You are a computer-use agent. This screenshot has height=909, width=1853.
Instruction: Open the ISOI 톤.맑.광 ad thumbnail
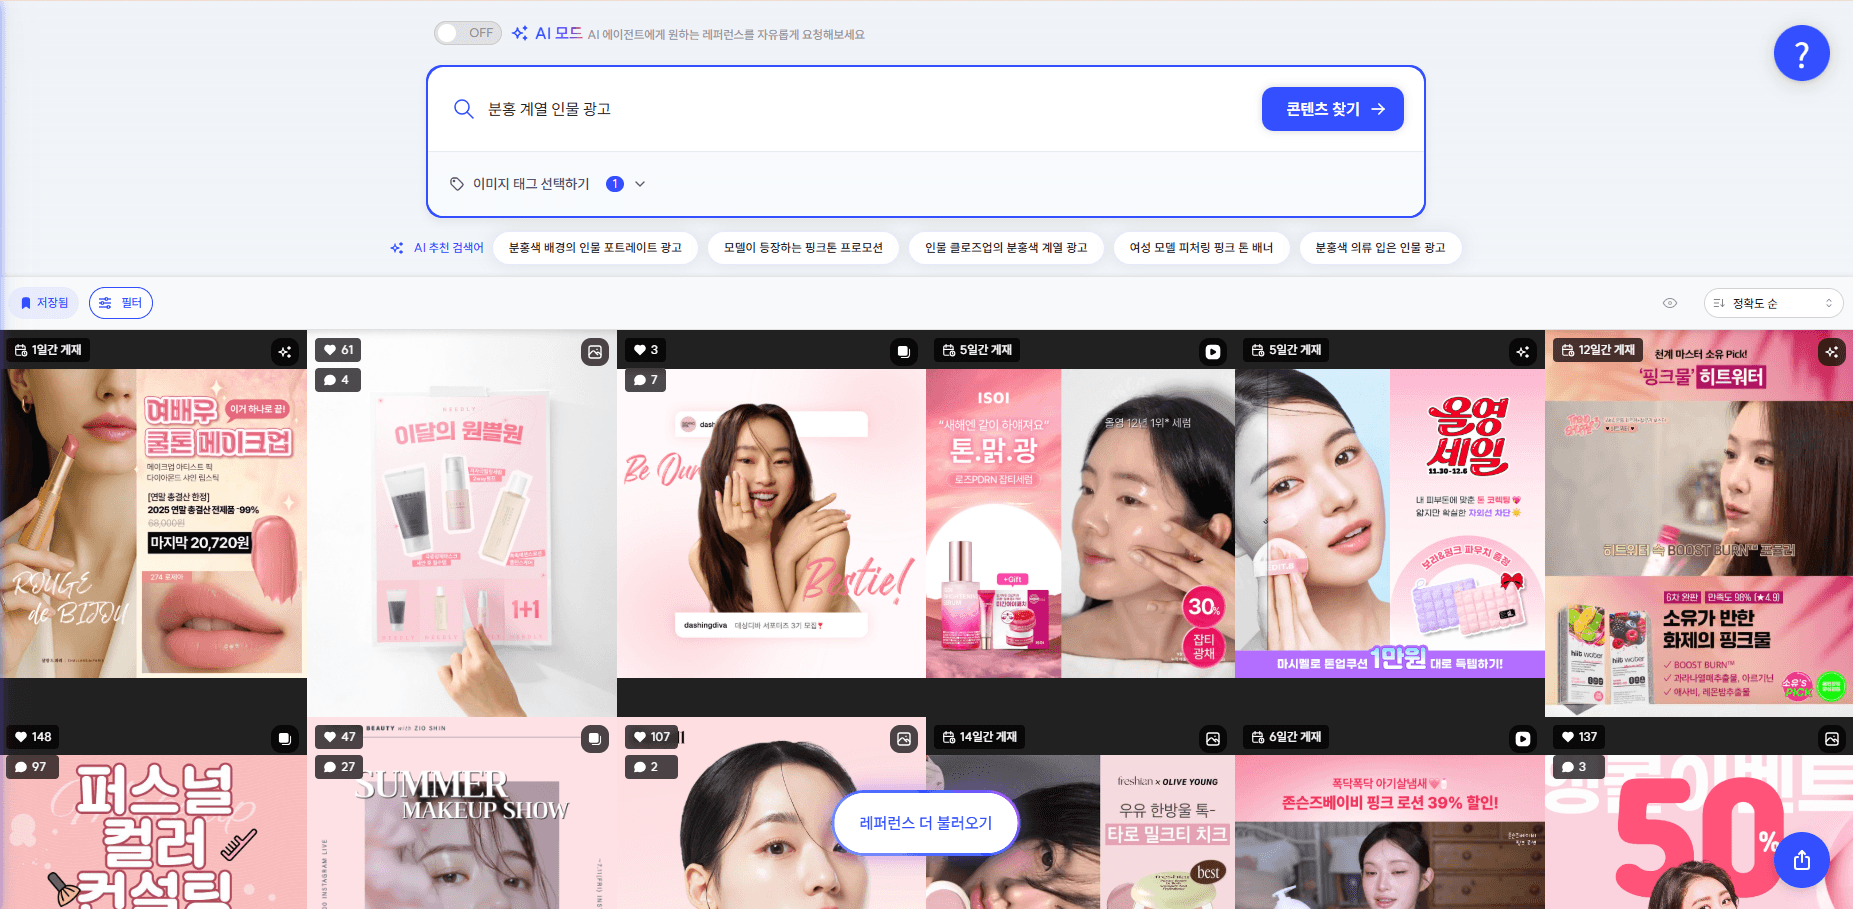click(x=1080, y=523)
